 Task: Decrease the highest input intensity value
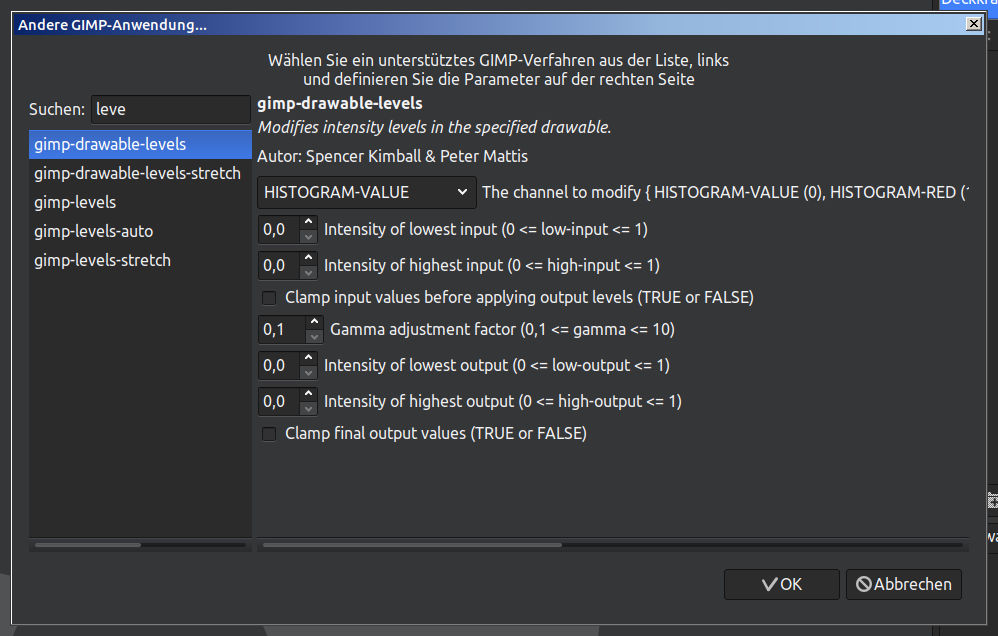click(x=309, y=273)
